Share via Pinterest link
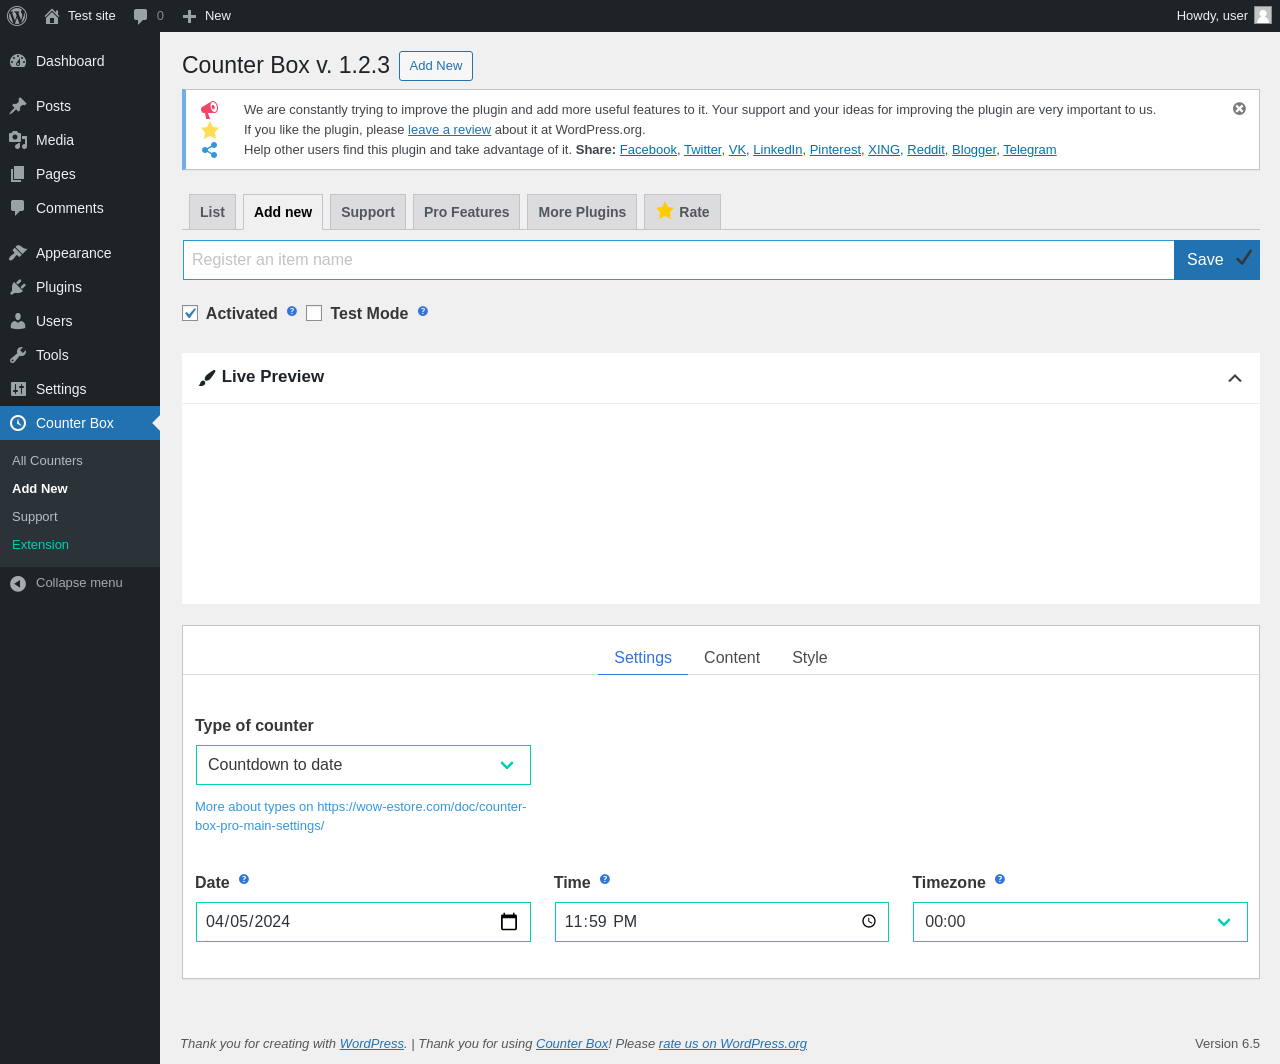The height and width of the screenshot is (1064, 1280). point(835,150)
